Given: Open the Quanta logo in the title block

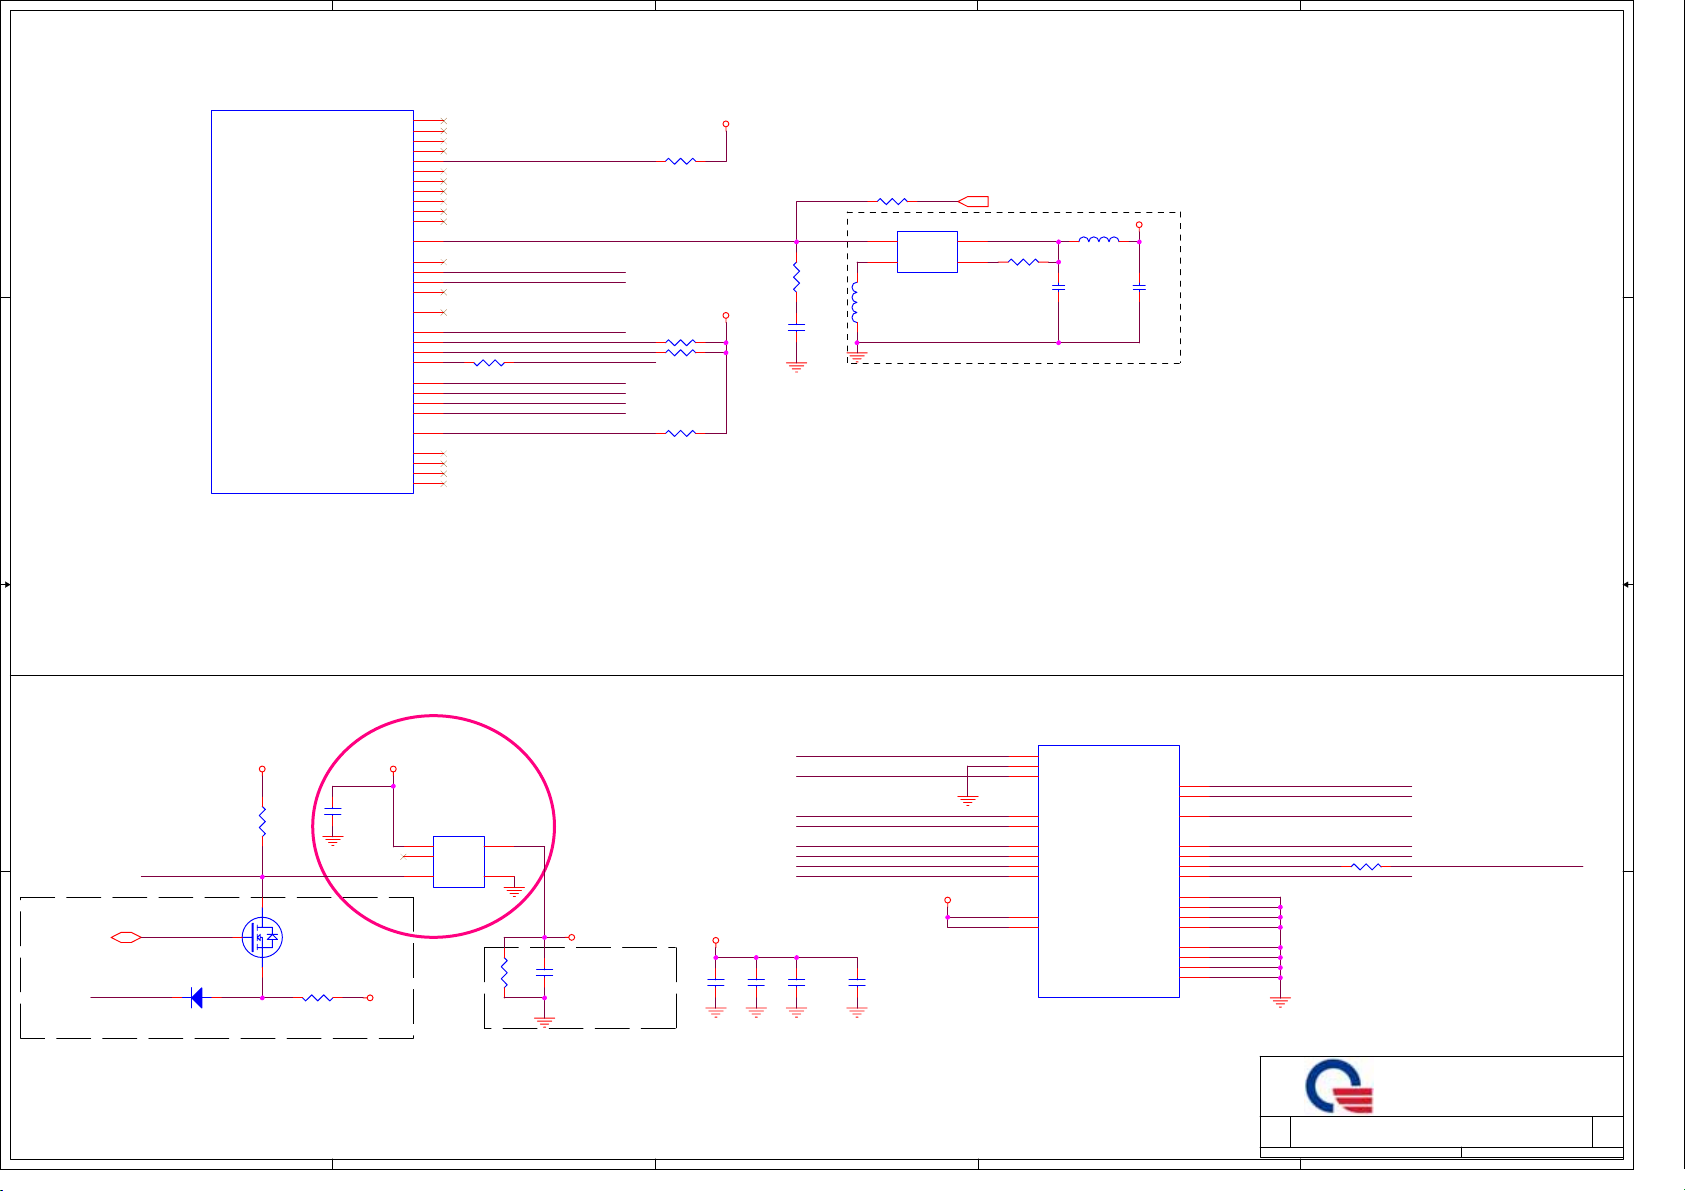Looking at the screenshot, I should coord(1339,1087).
